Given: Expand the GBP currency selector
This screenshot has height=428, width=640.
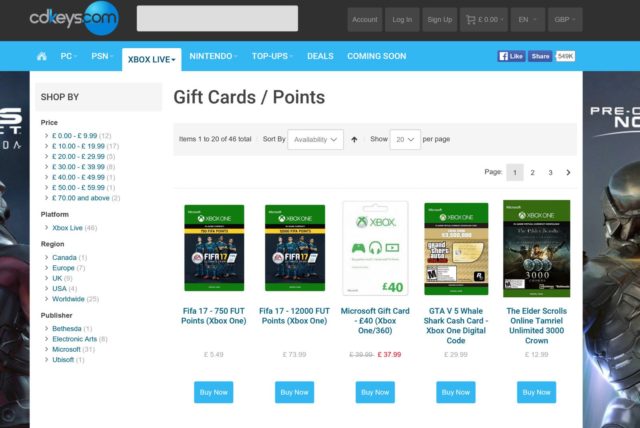Looking at the screenshot, I should [x=565, y=20].
